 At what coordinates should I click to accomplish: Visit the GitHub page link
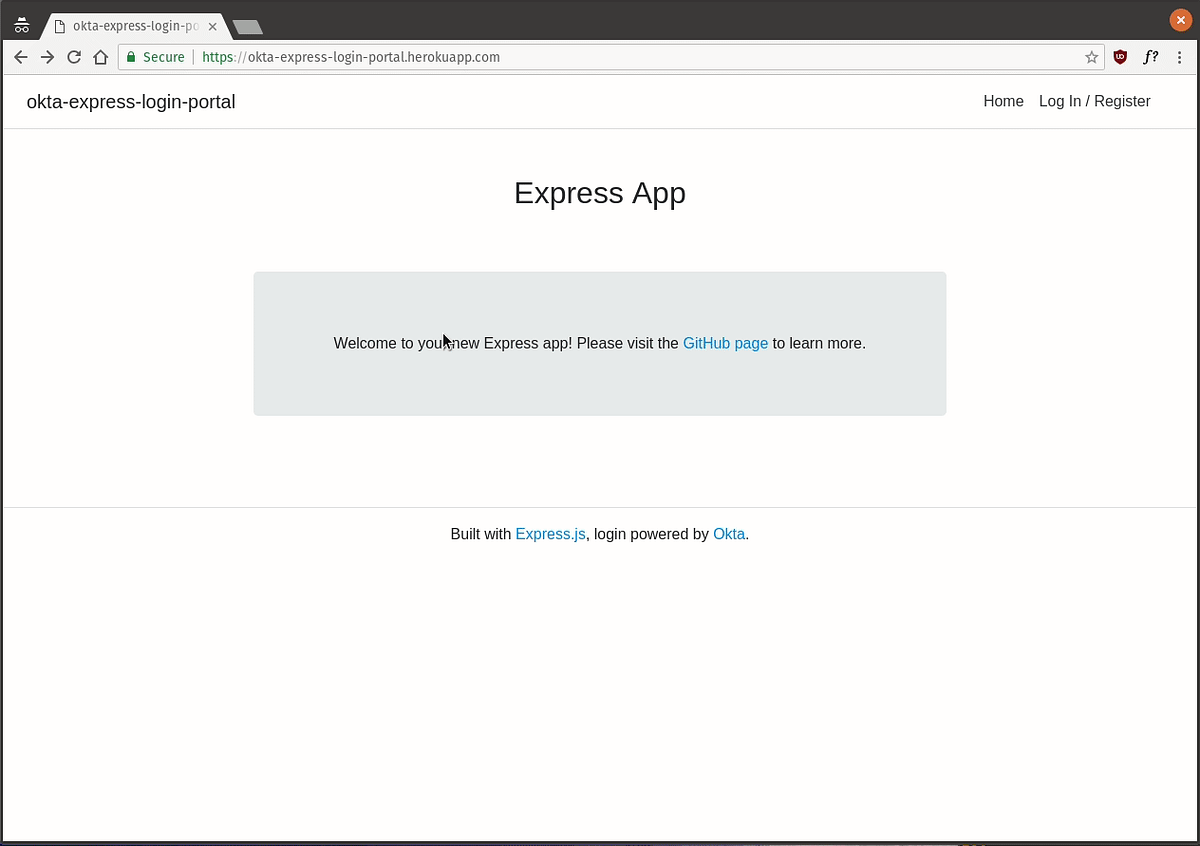pos(725,343)
